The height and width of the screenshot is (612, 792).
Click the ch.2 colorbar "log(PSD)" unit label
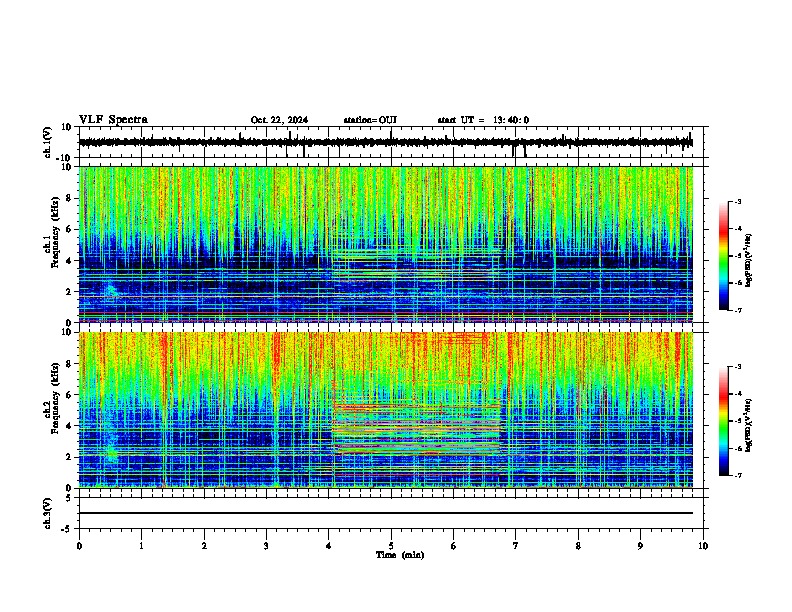[749, 425]
